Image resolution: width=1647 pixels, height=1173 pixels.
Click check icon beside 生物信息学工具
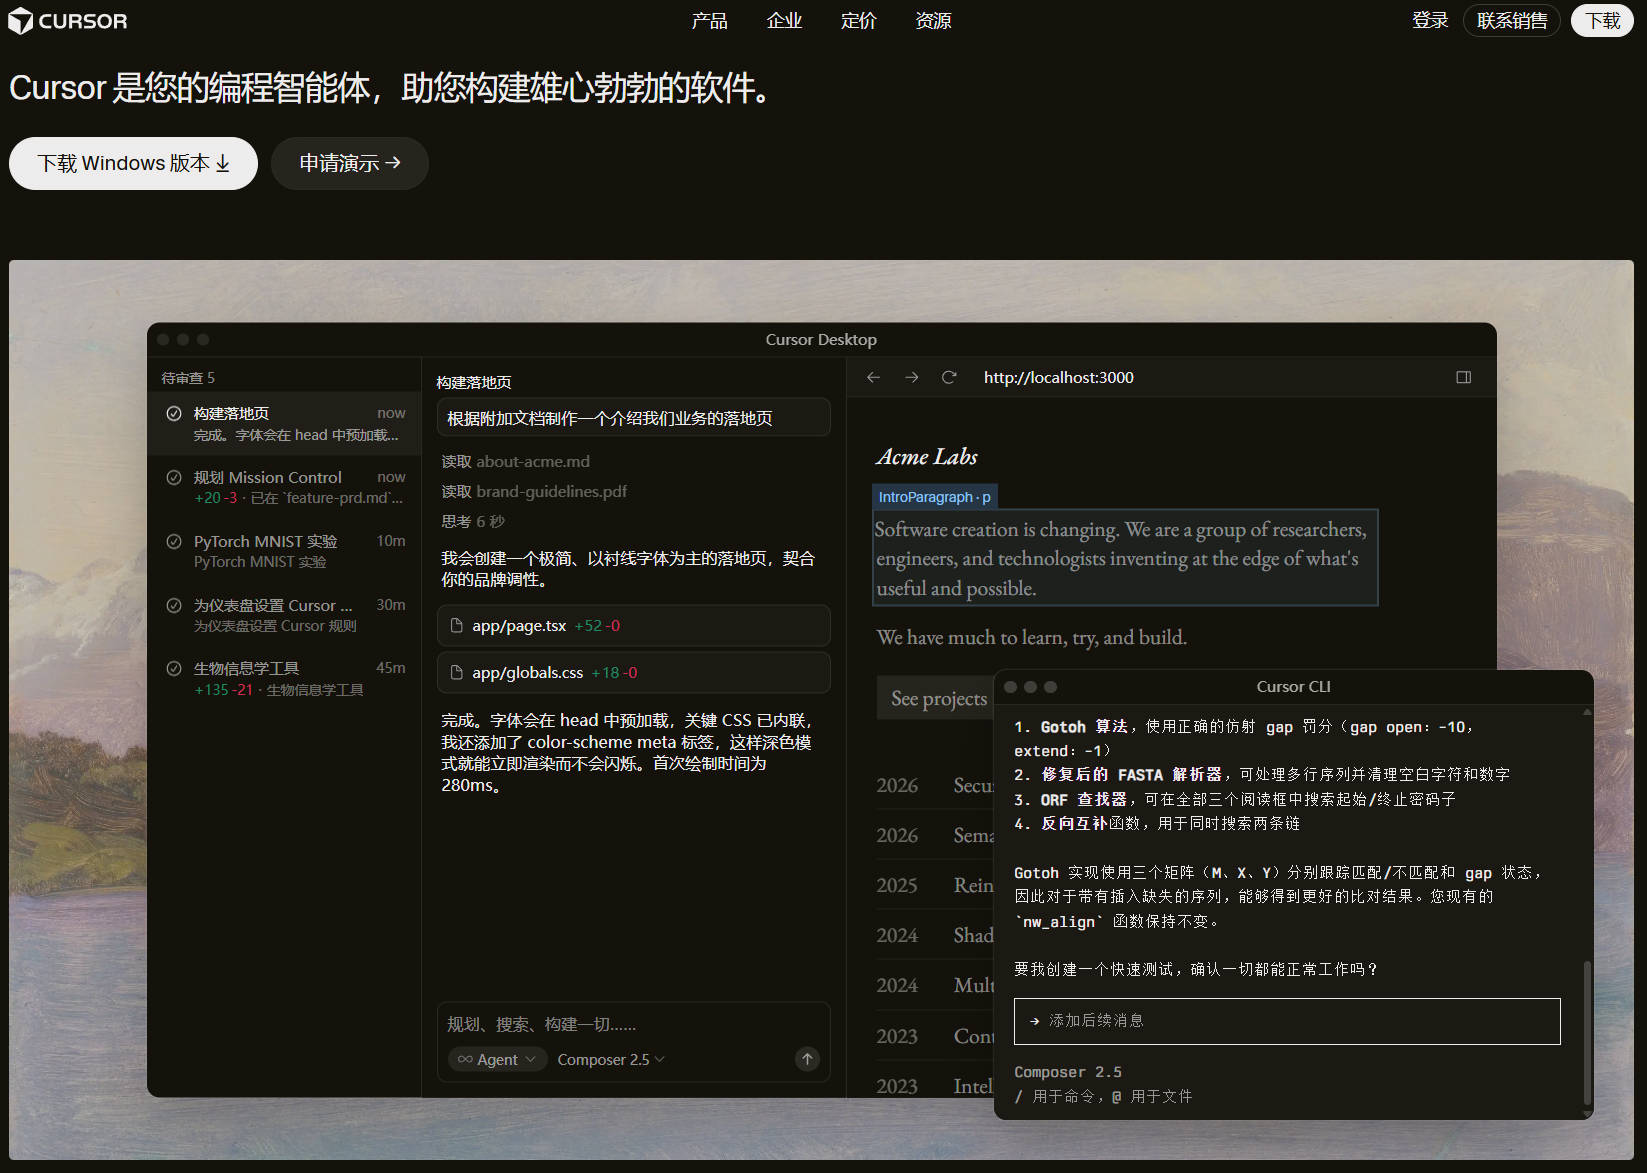[174, 668]
